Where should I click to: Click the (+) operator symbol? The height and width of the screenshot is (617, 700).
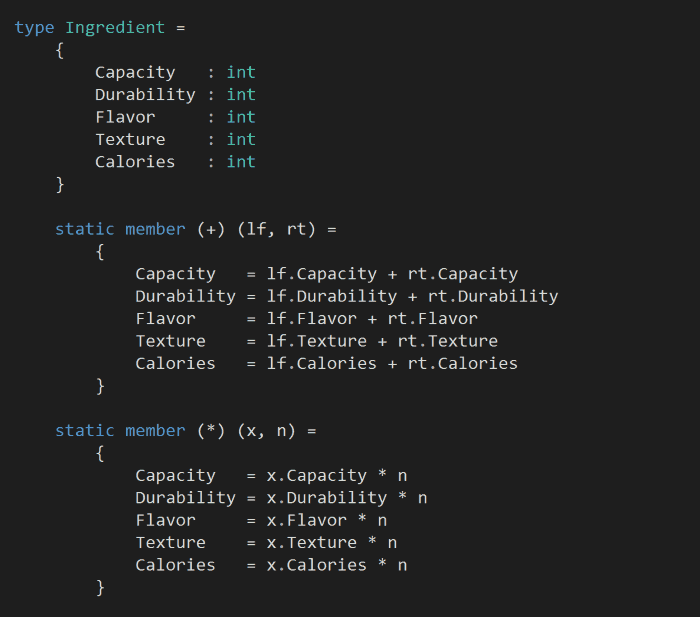click(211, 229)
